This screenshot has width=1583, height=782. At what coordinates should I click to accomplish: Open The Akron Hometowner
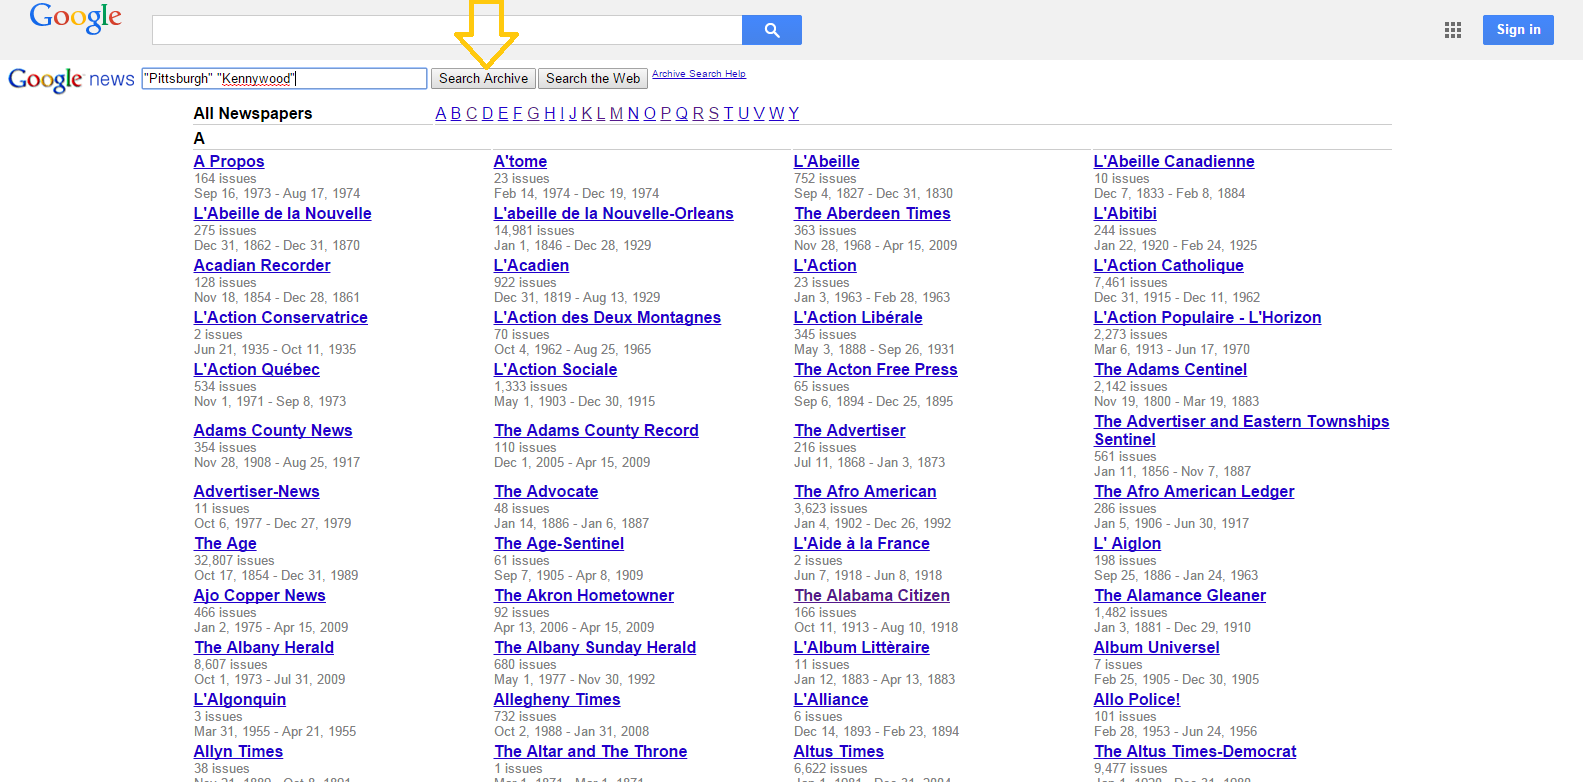[585, 596]
